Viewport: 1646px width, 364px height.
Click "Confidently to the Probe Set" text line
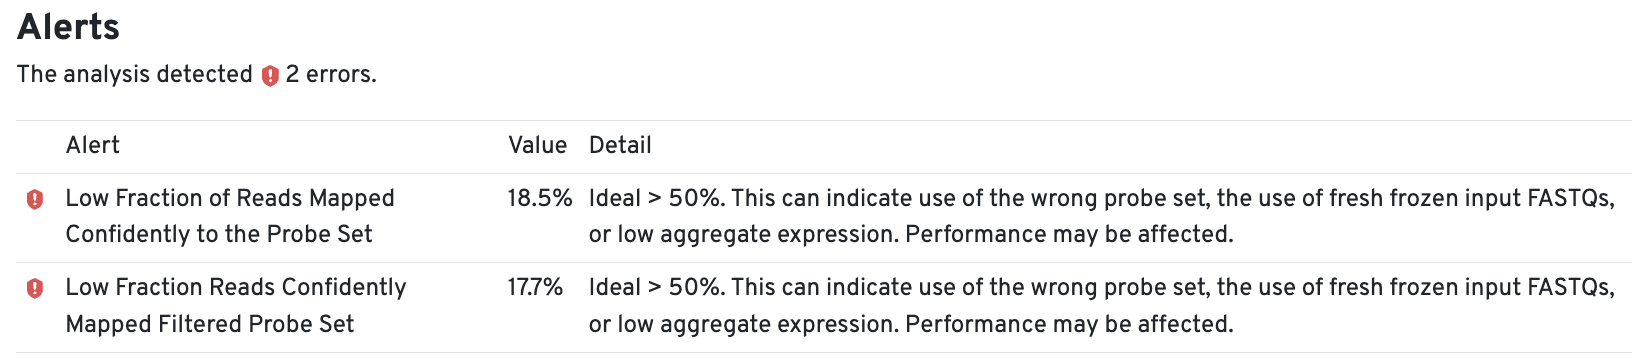pyautogui.click(x=219, y=234)
